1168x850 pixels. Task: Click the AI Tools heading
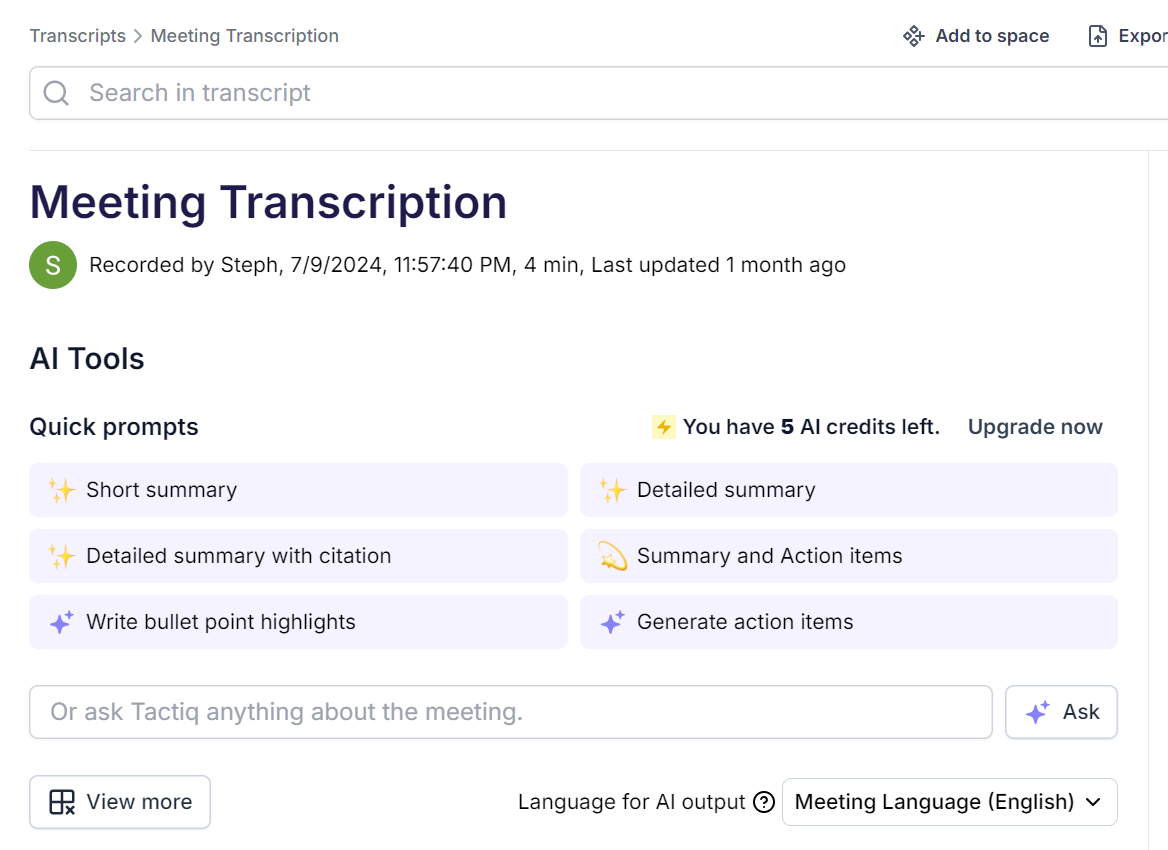(x=86, y=358)
